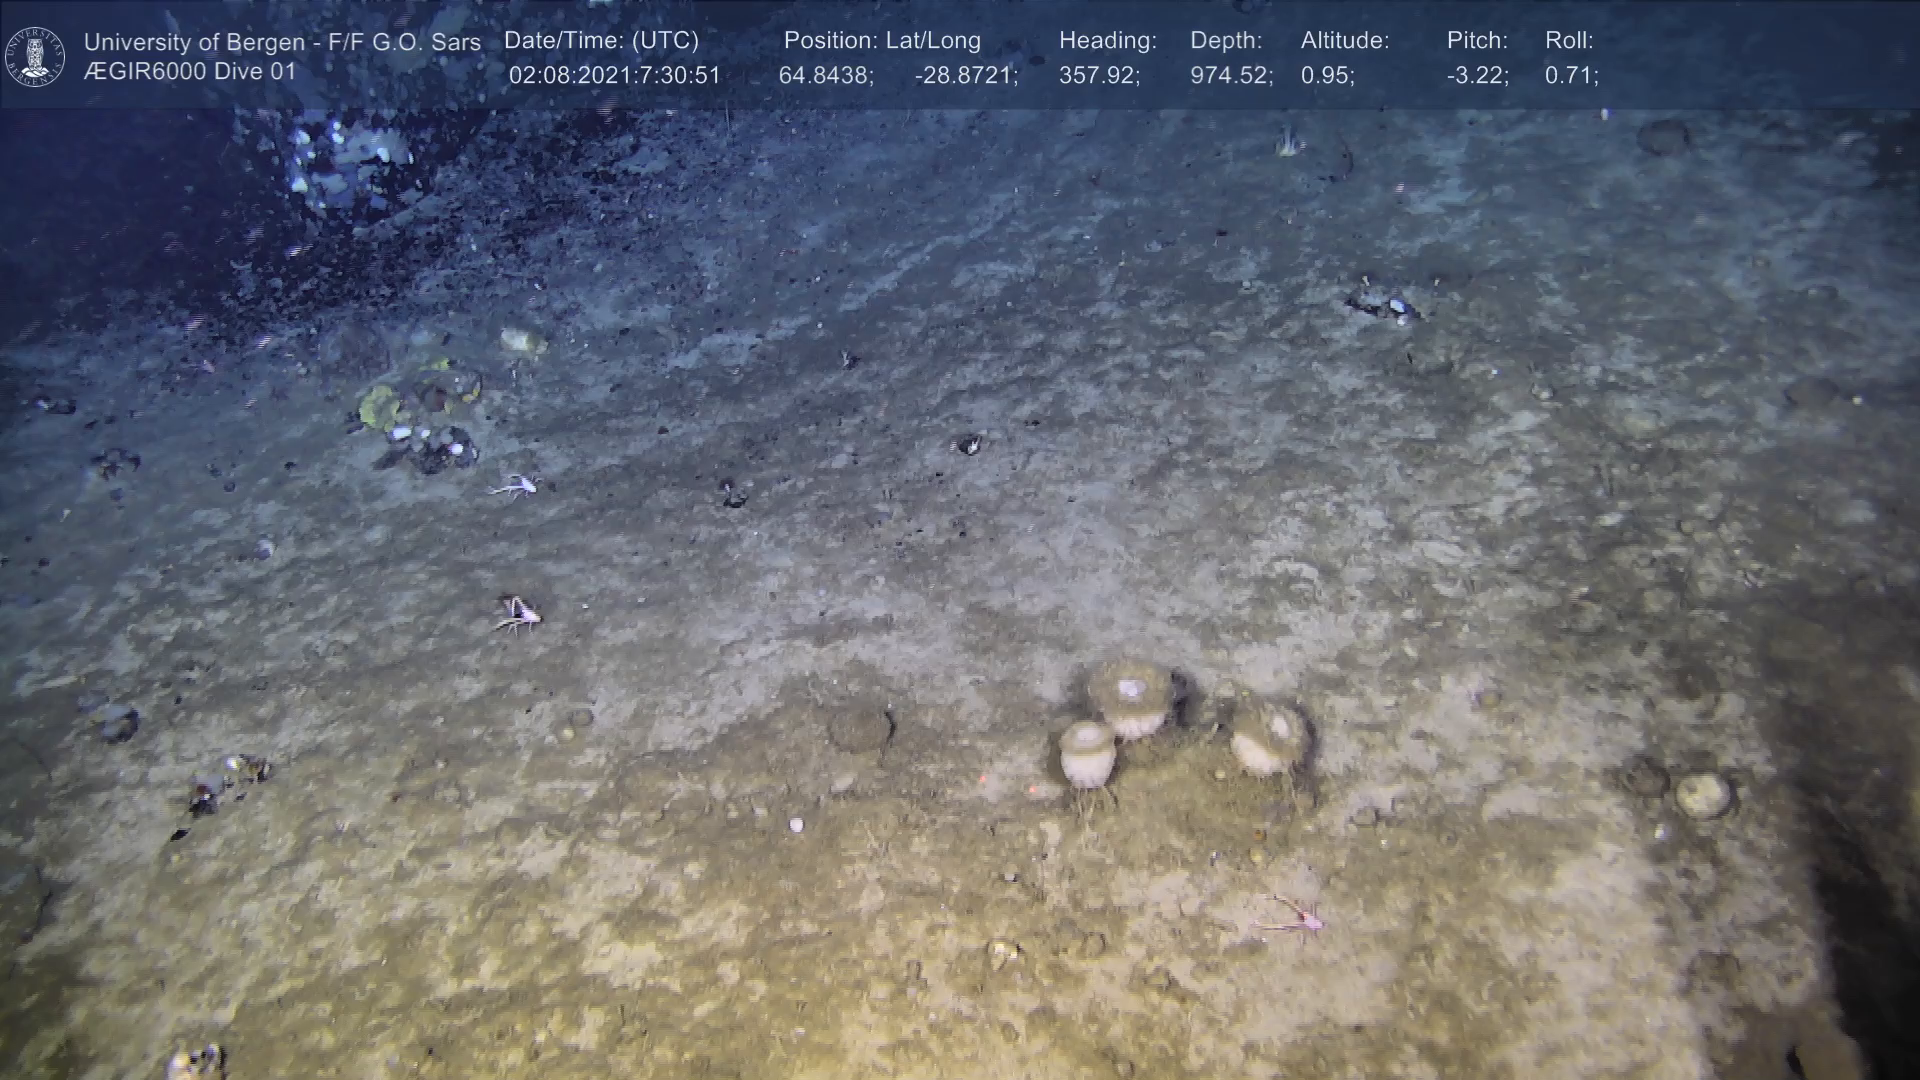Select the heading value 357.92
Screen dimensions: 1920x1080
1099,76
